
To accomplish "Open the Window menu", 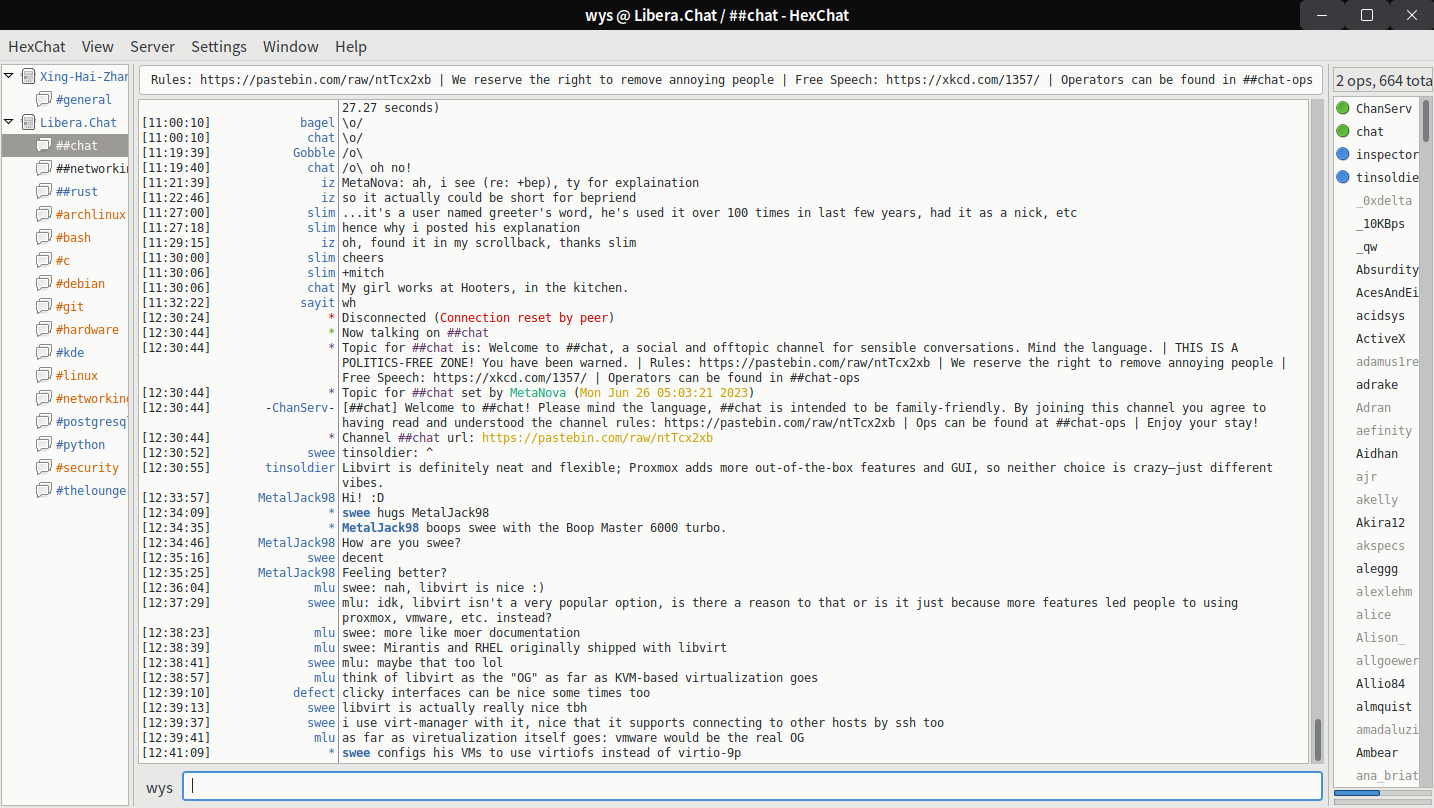I will pos(290,46).
